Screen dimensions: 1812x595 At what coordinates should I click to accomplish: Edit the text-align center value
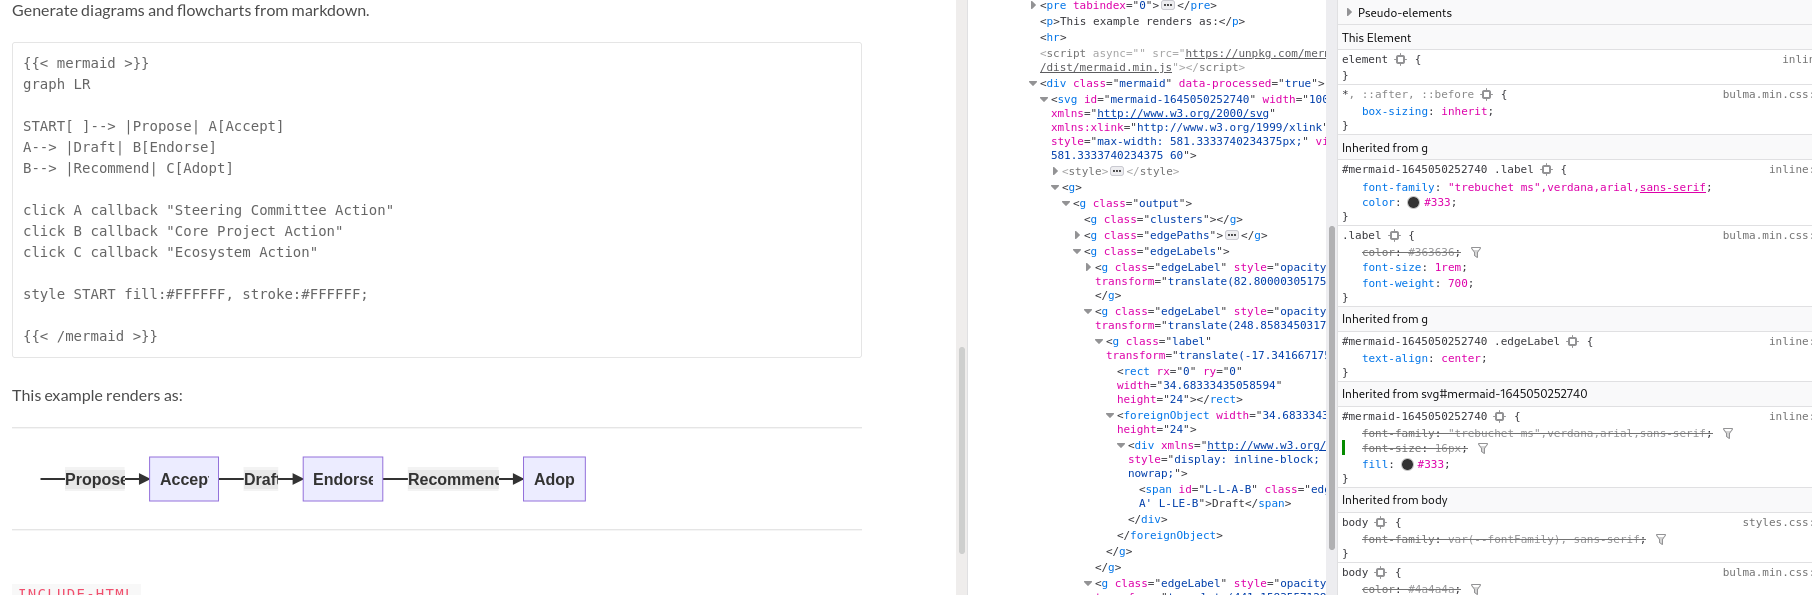click(x=1461, y=359)
